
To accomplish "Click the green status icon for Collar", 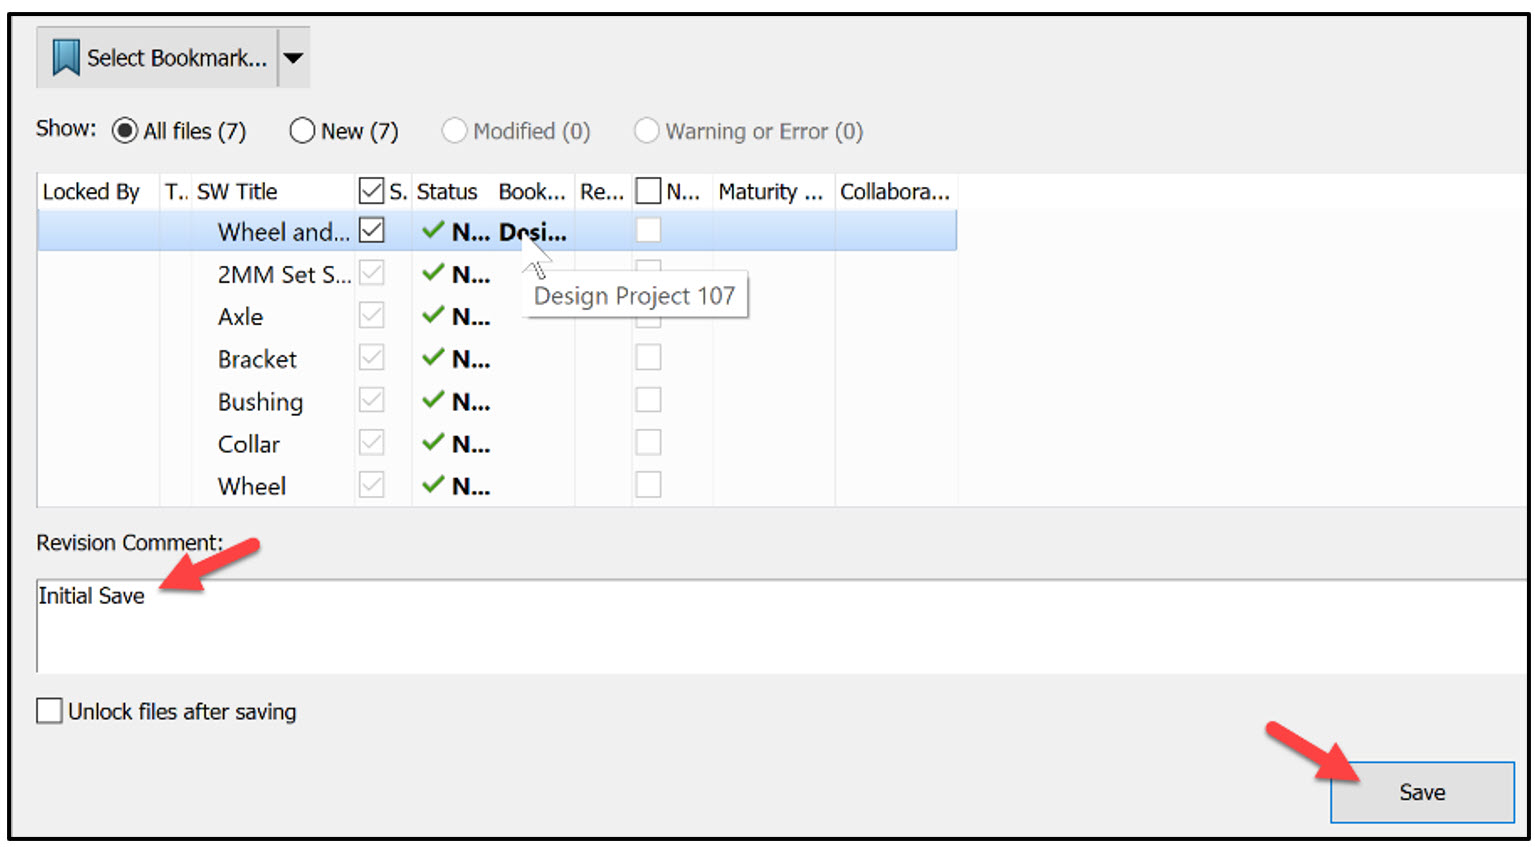I will 434,442.
